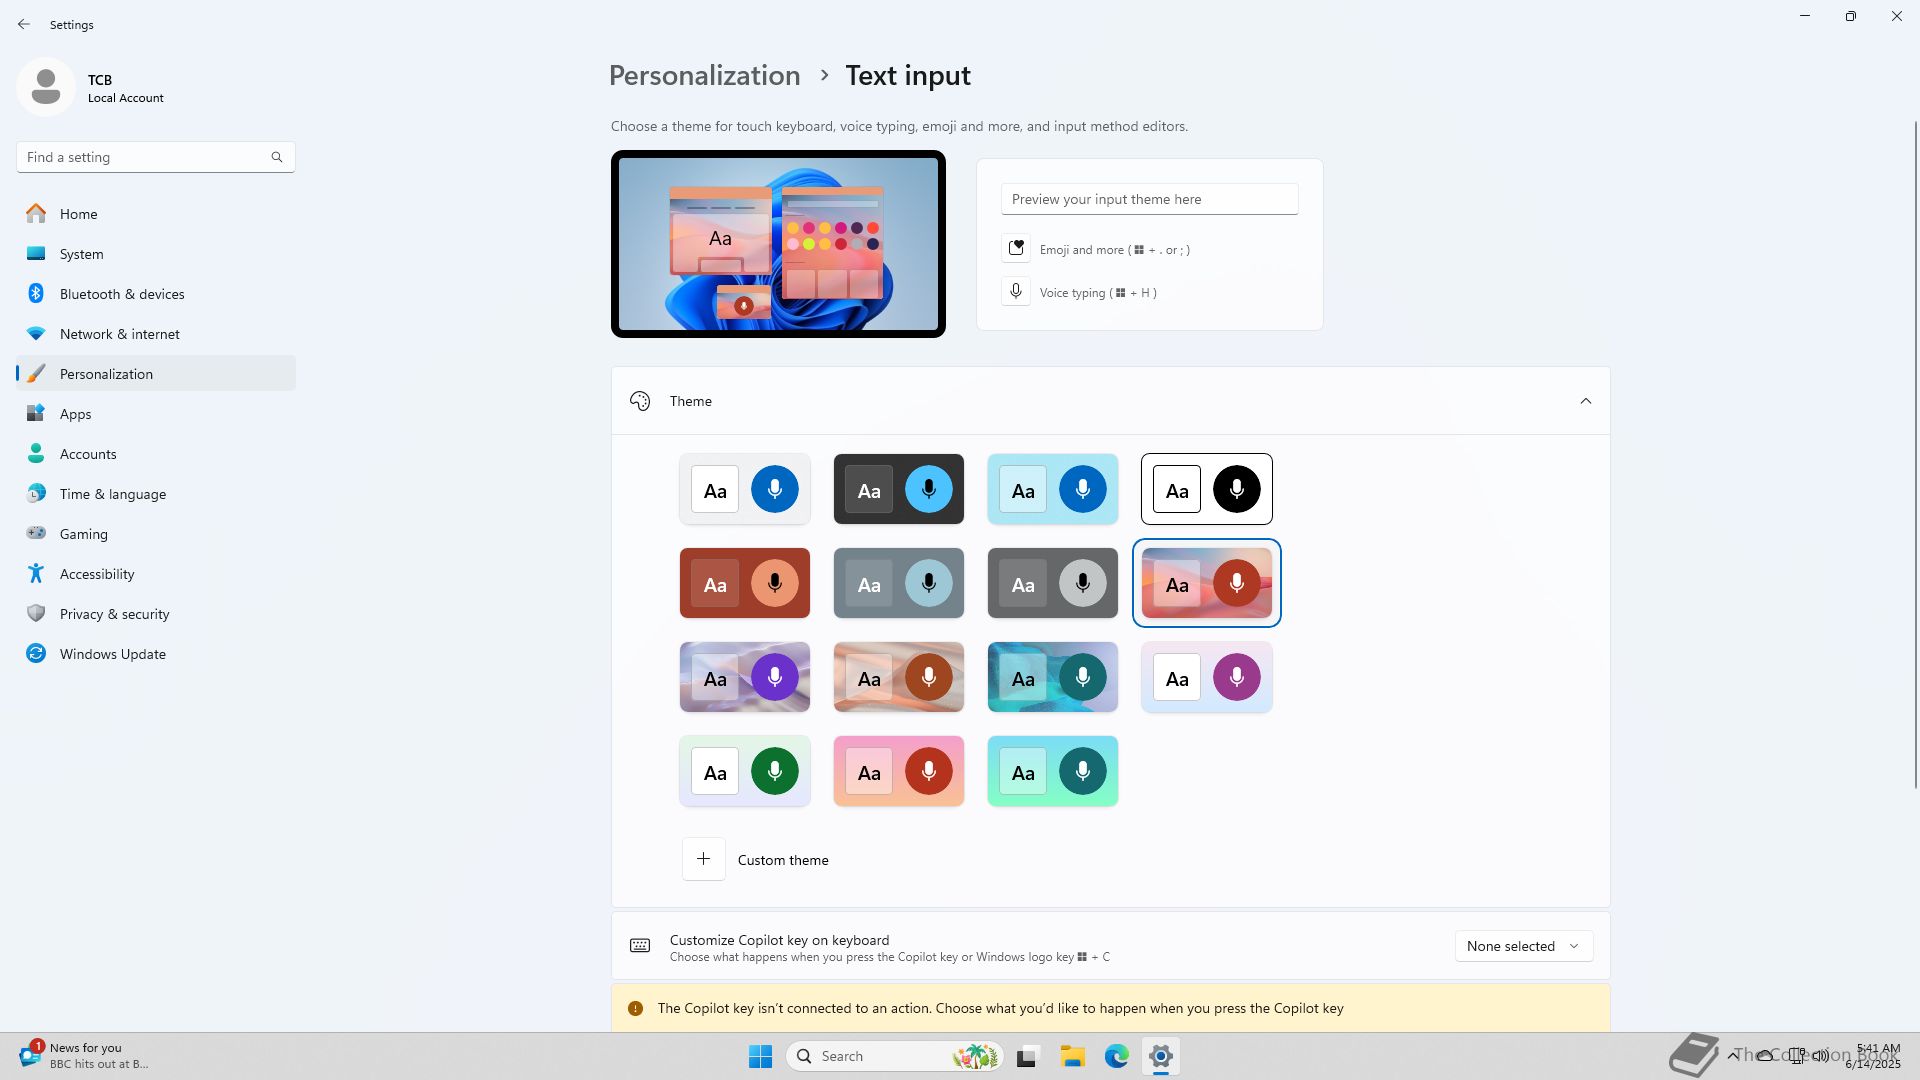Click the Preview your input theme field
The width and height of the screenshot is (1920, 1080).
coord(1149,199)
